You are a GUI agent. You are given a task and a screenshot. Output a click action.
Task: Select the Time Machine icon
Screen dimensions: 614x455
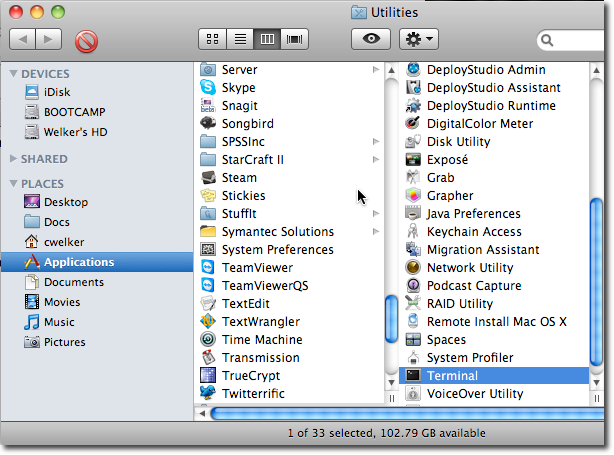point(208,339)
